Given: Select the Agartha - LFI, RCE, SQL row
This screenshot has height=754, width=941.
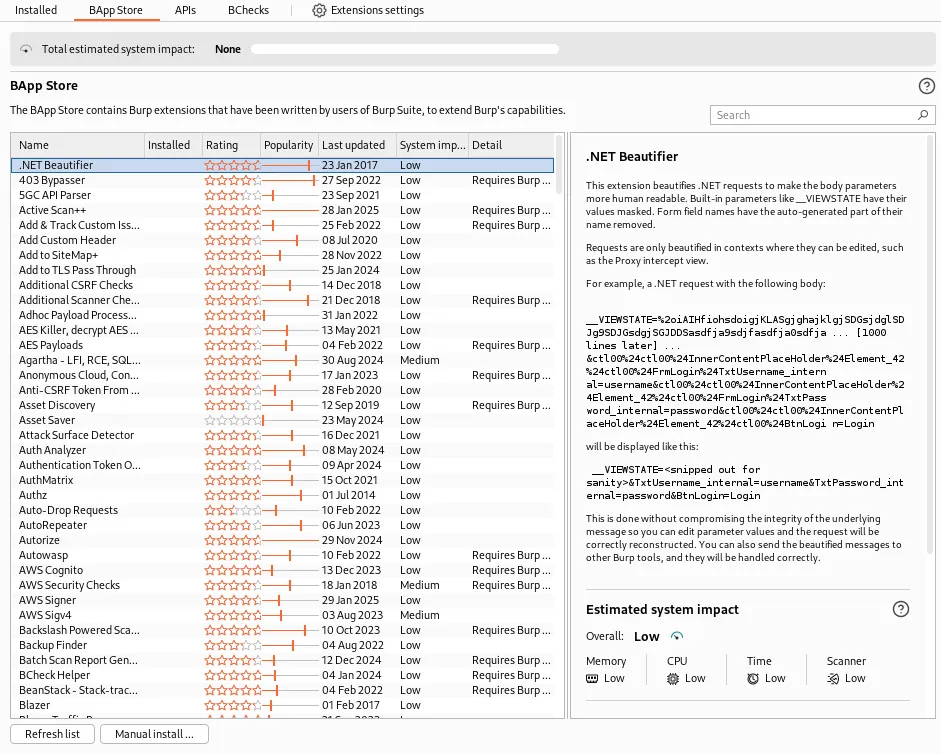Looking at the screenshot, I should pos(282,360).
